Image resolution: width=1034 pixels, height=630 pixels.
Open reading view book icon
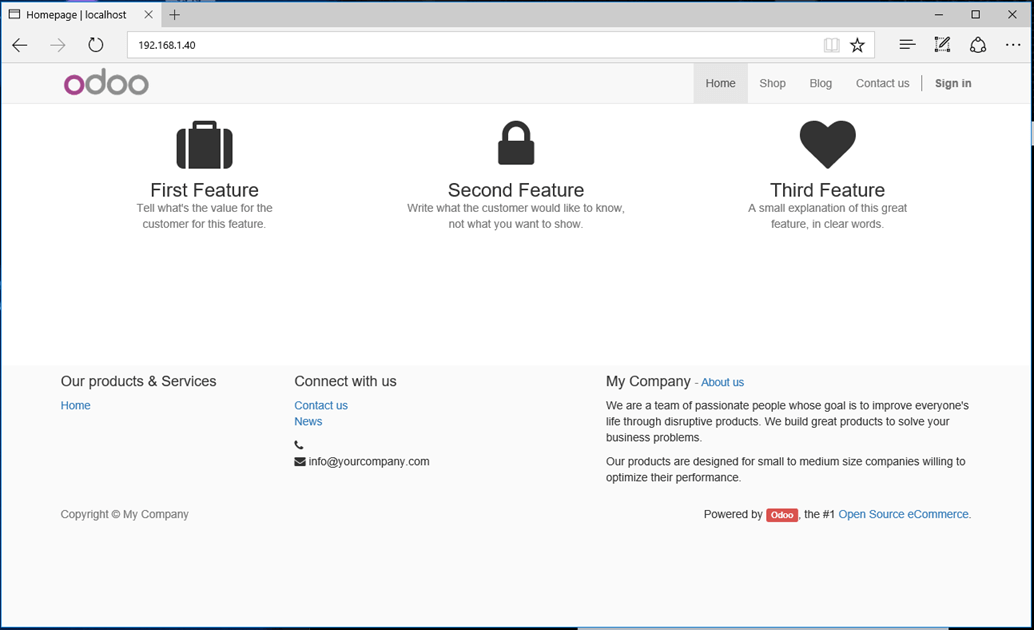[831, 45]
